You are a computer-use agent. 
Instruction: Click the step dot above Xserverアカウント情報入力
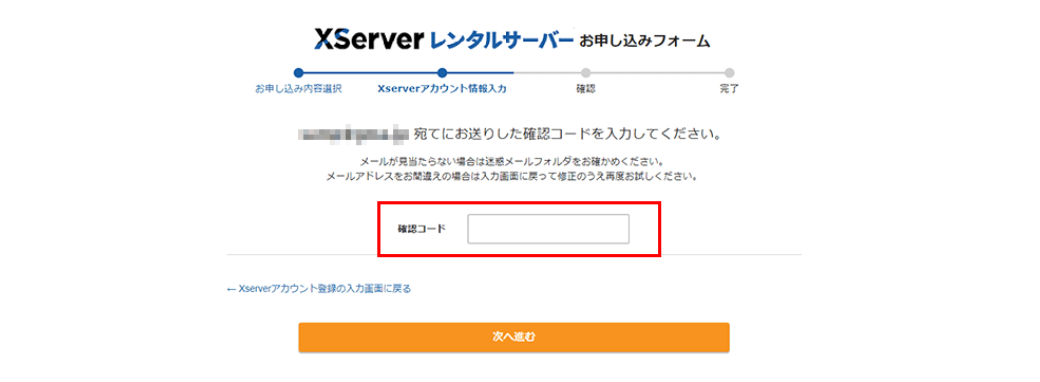pos(442,72)
